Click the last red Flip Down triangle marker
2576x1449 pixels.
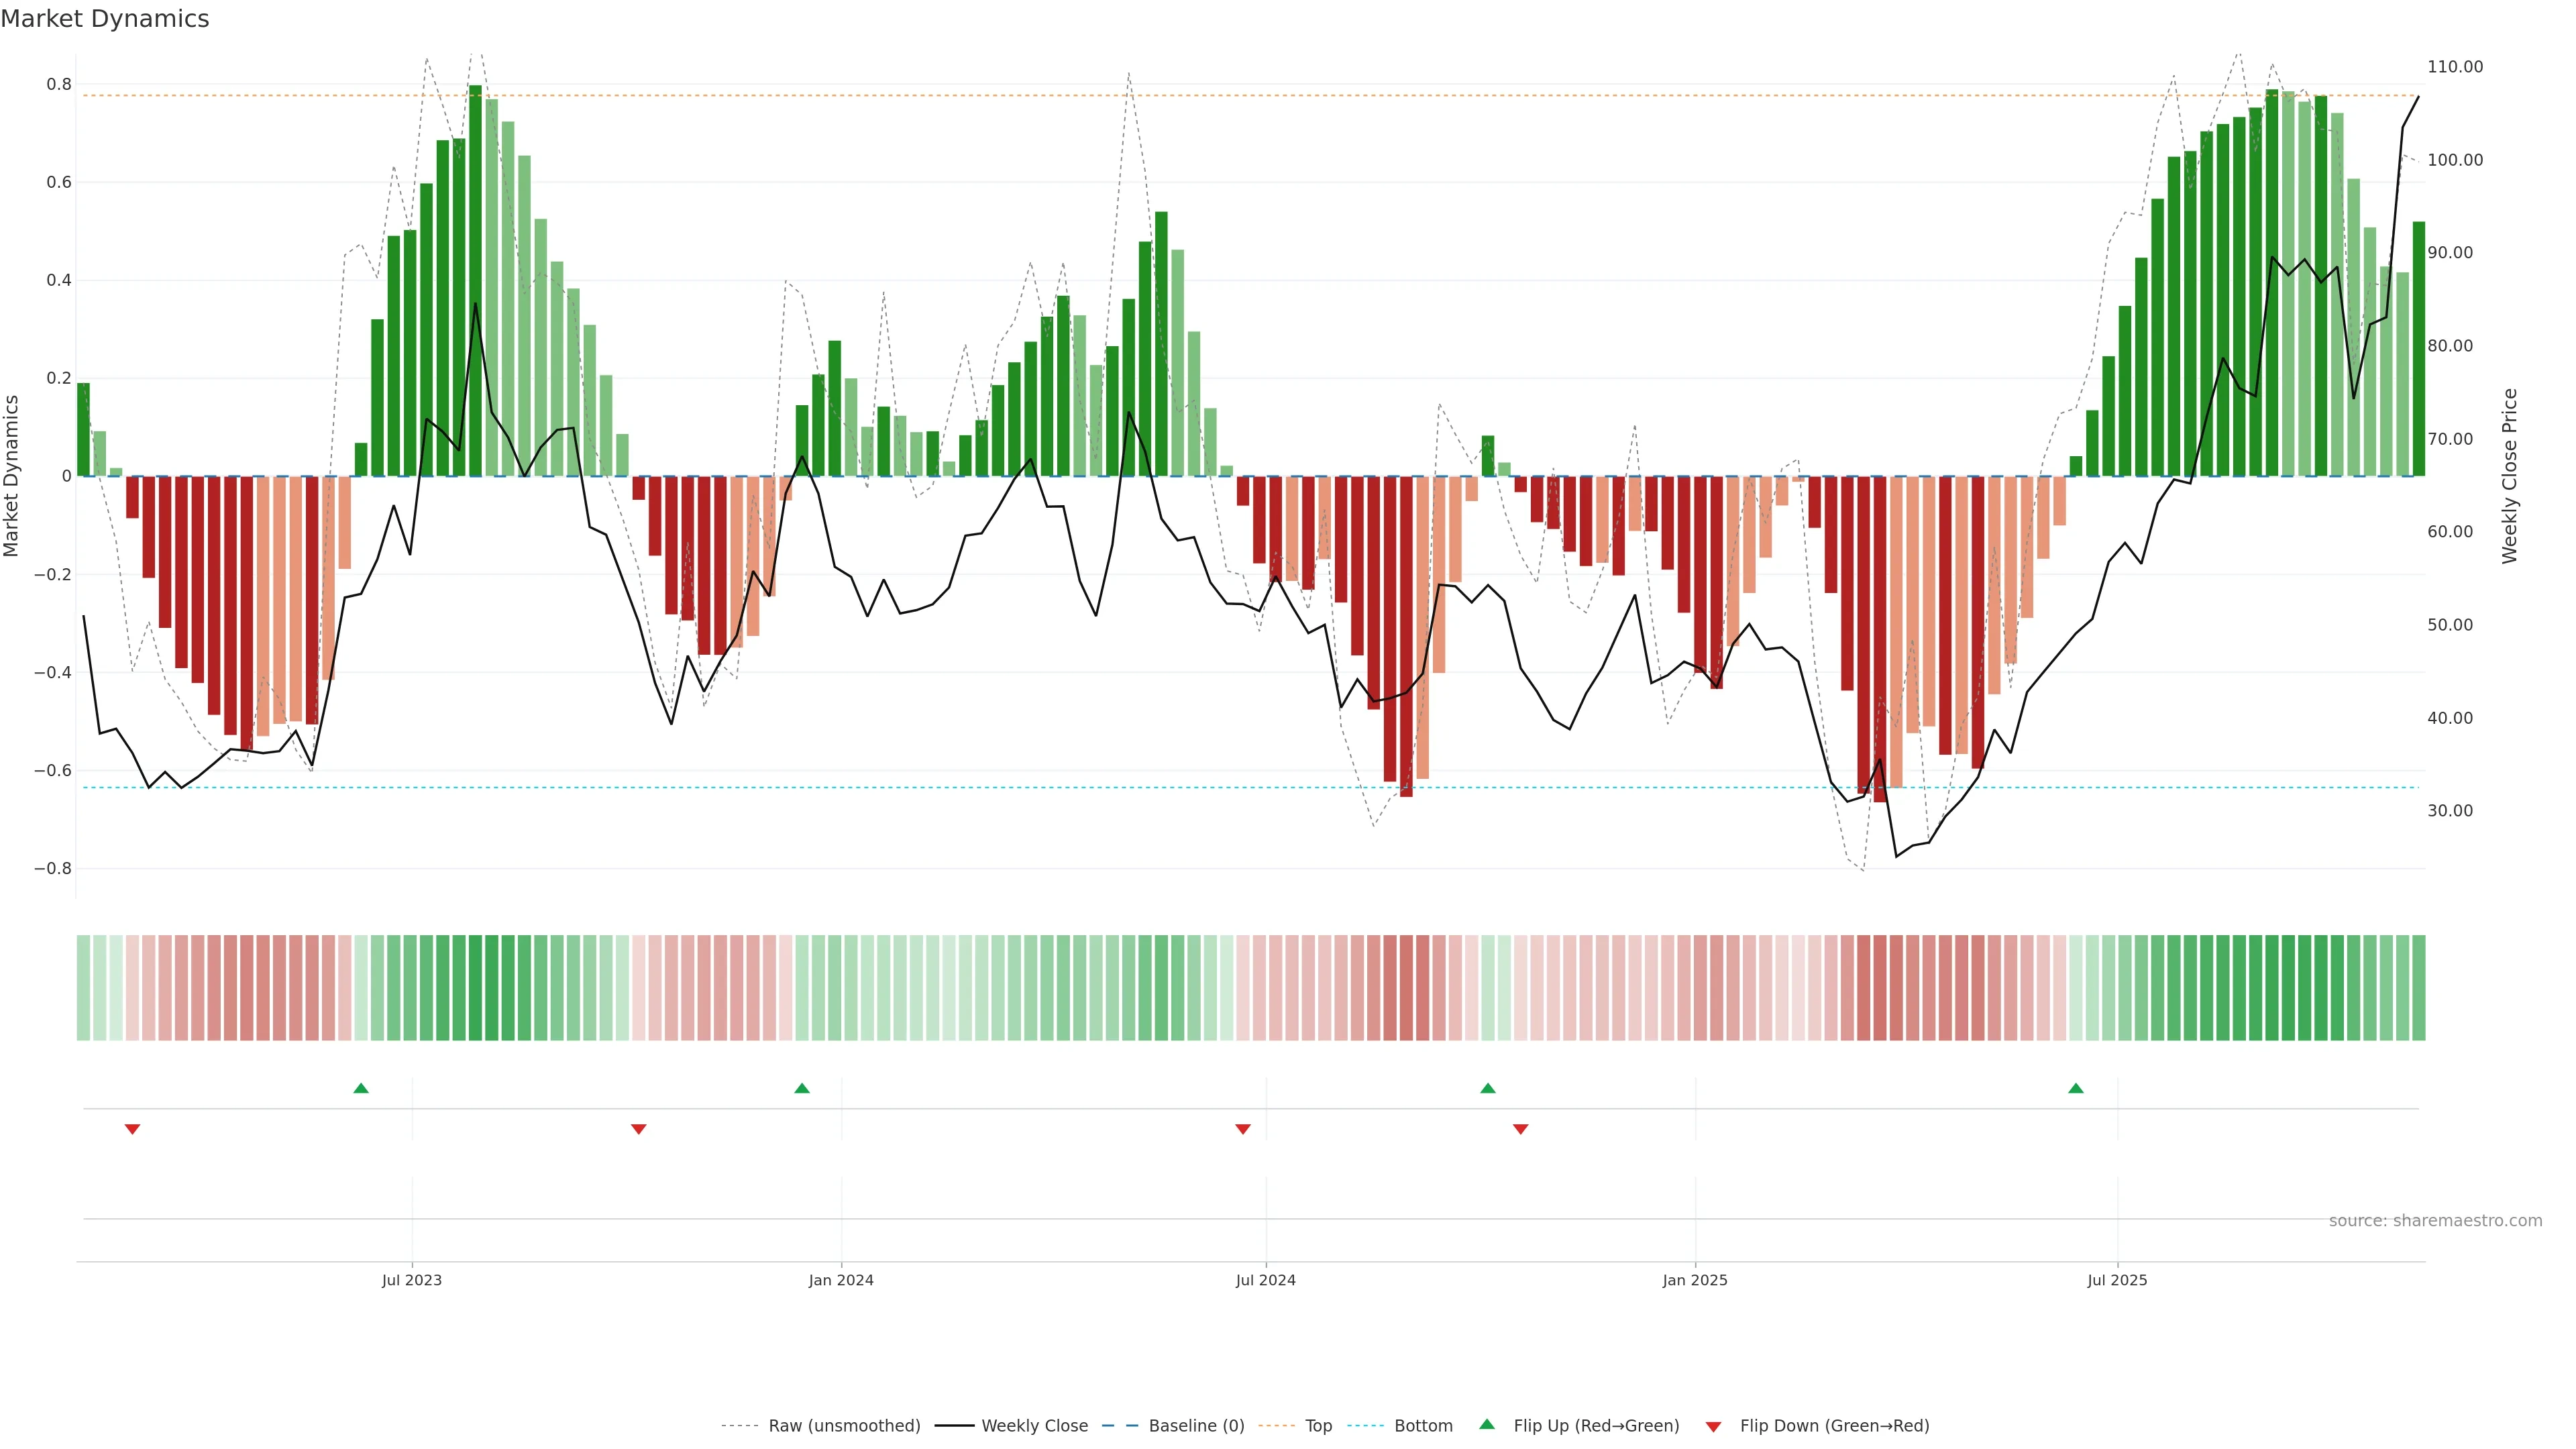(x=1521, y=1129)
